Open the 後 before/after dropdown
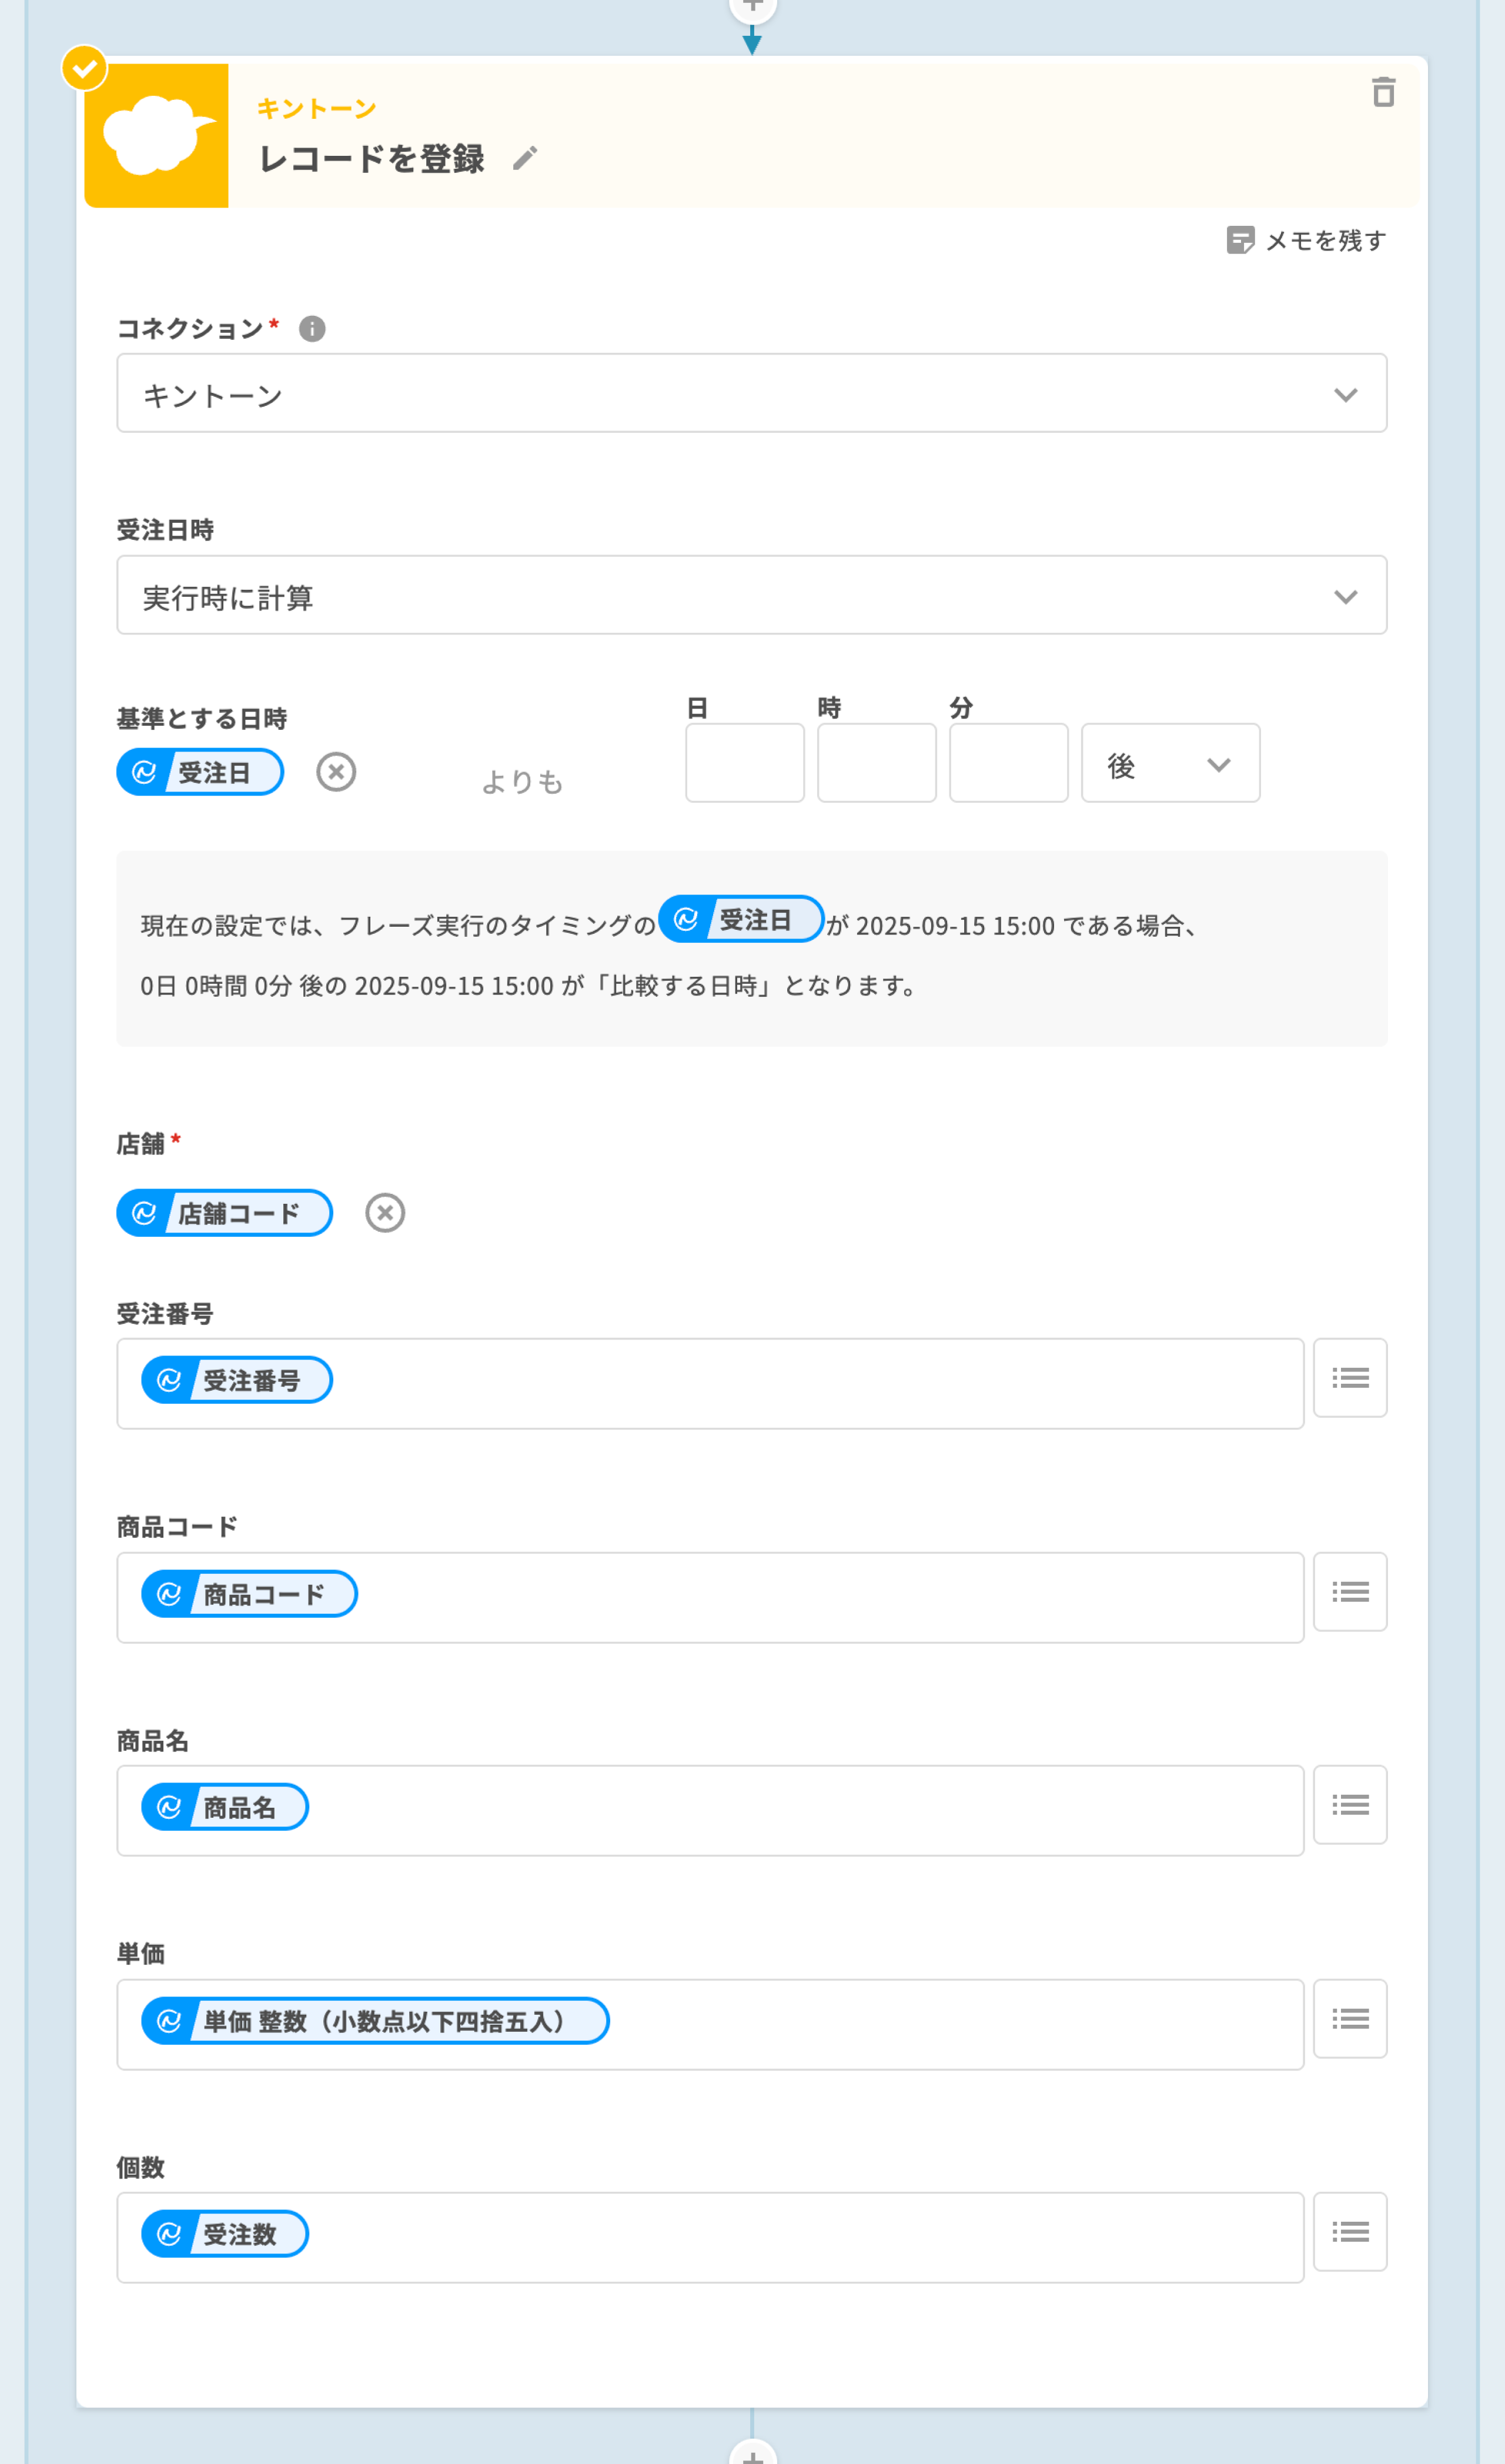Image resolution: width=1505 pixels, height=2464 pixels. [x=1170, y=764]
